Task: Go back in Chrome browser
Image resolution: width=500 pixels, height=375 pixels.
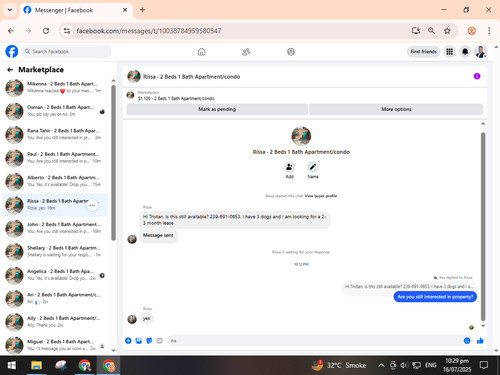Action: pos(11,31)
